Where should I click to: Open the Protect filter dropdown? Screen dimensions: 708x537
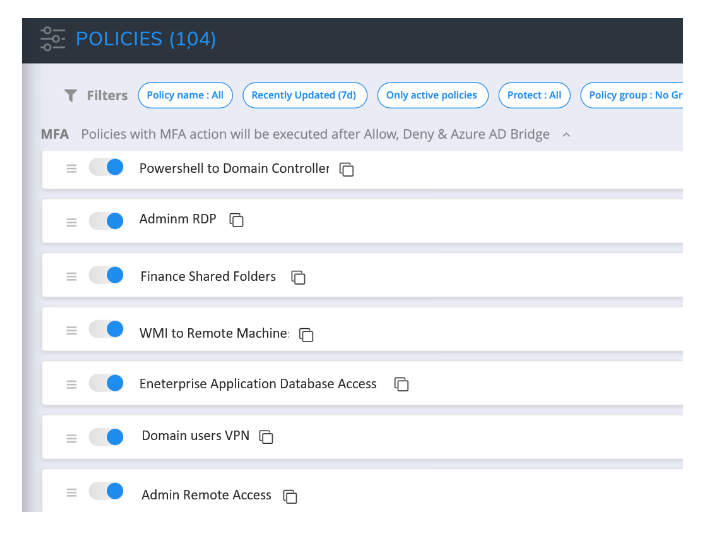click(534, 95)
